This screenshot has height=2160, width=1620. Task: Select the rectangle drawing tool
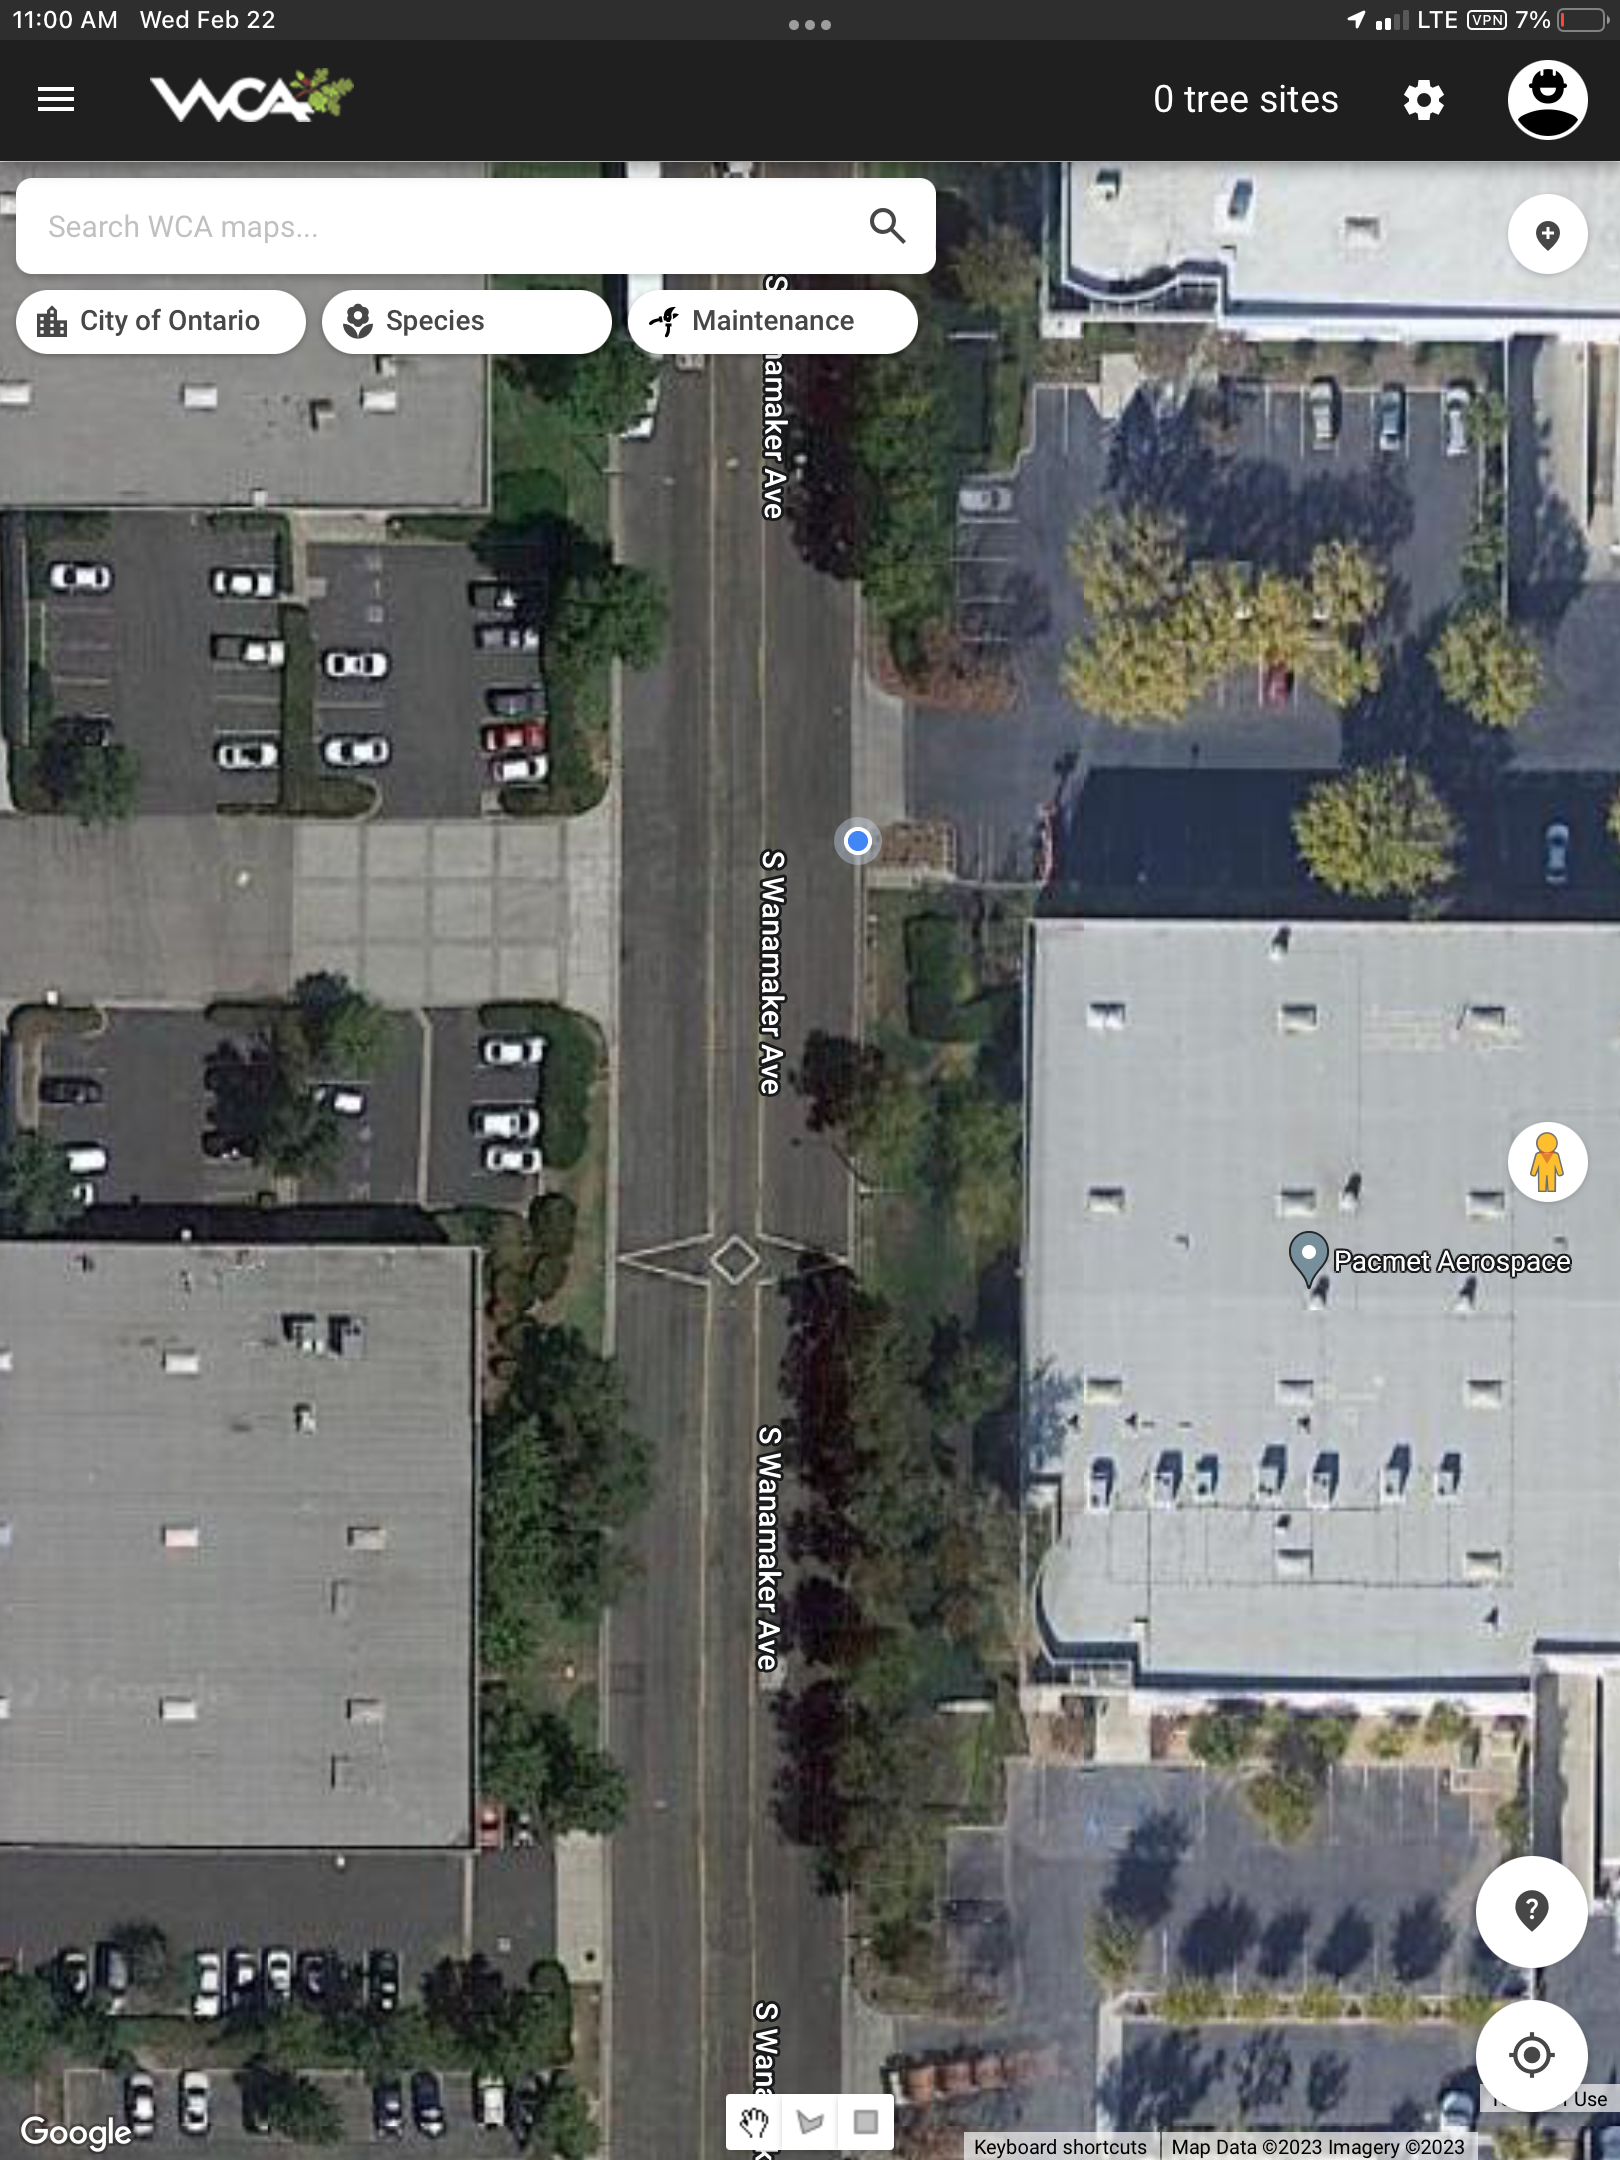[x=866, y=2122]
